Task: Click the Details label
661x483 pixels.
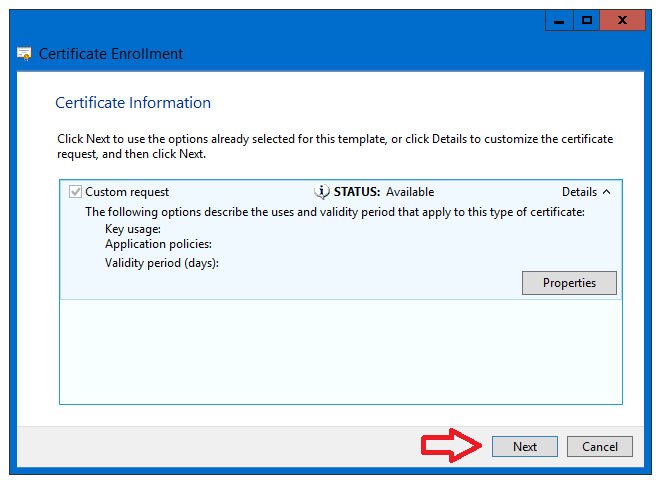Action: point(580,192)
